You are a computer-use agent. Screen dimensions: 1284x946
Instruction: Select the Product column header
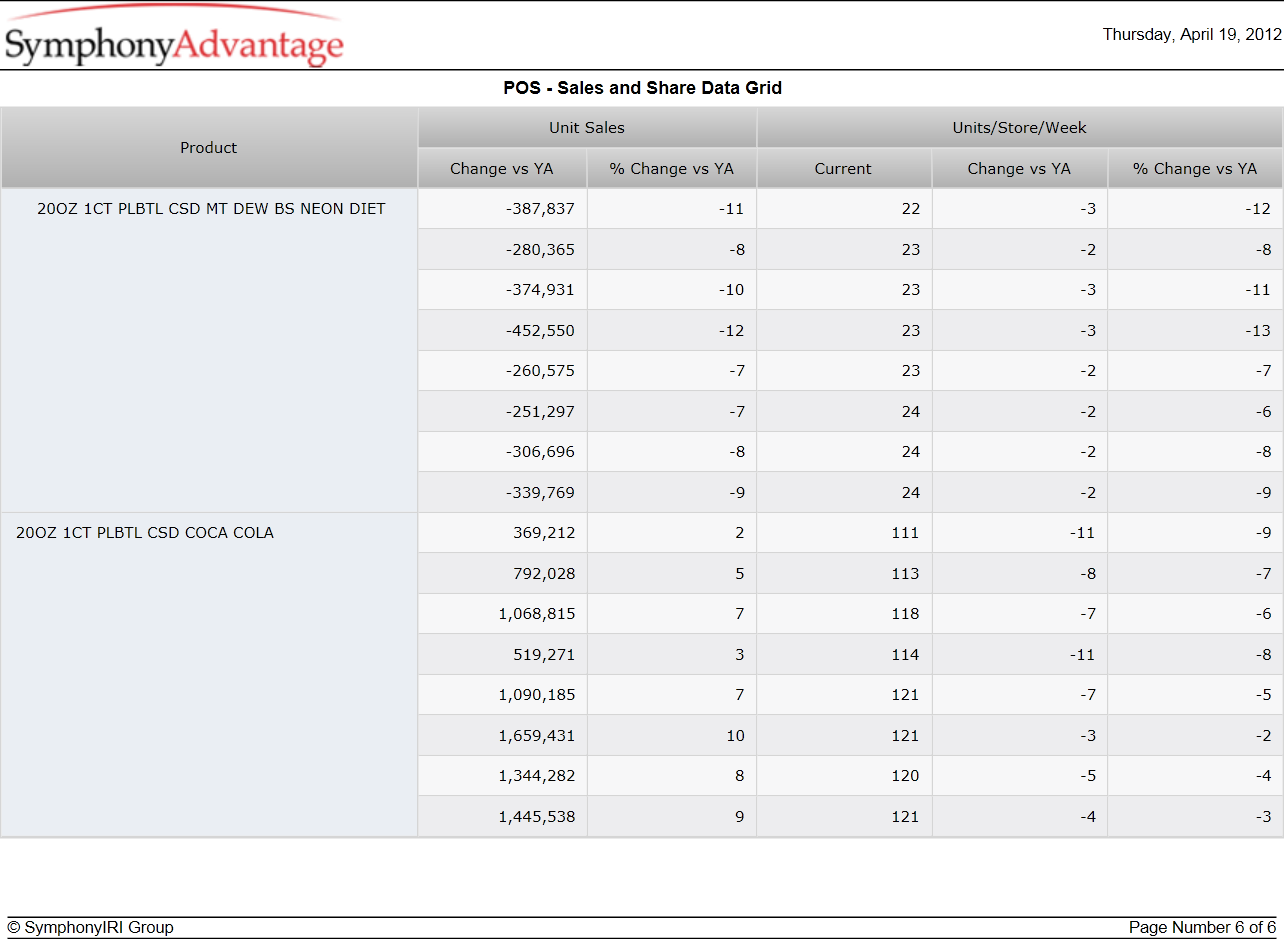(209, 147)
